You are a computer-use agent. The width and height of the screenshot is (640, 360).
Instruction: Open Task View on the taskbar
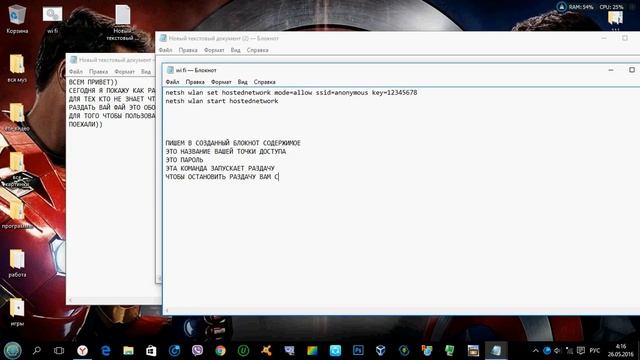pos(59,350)
